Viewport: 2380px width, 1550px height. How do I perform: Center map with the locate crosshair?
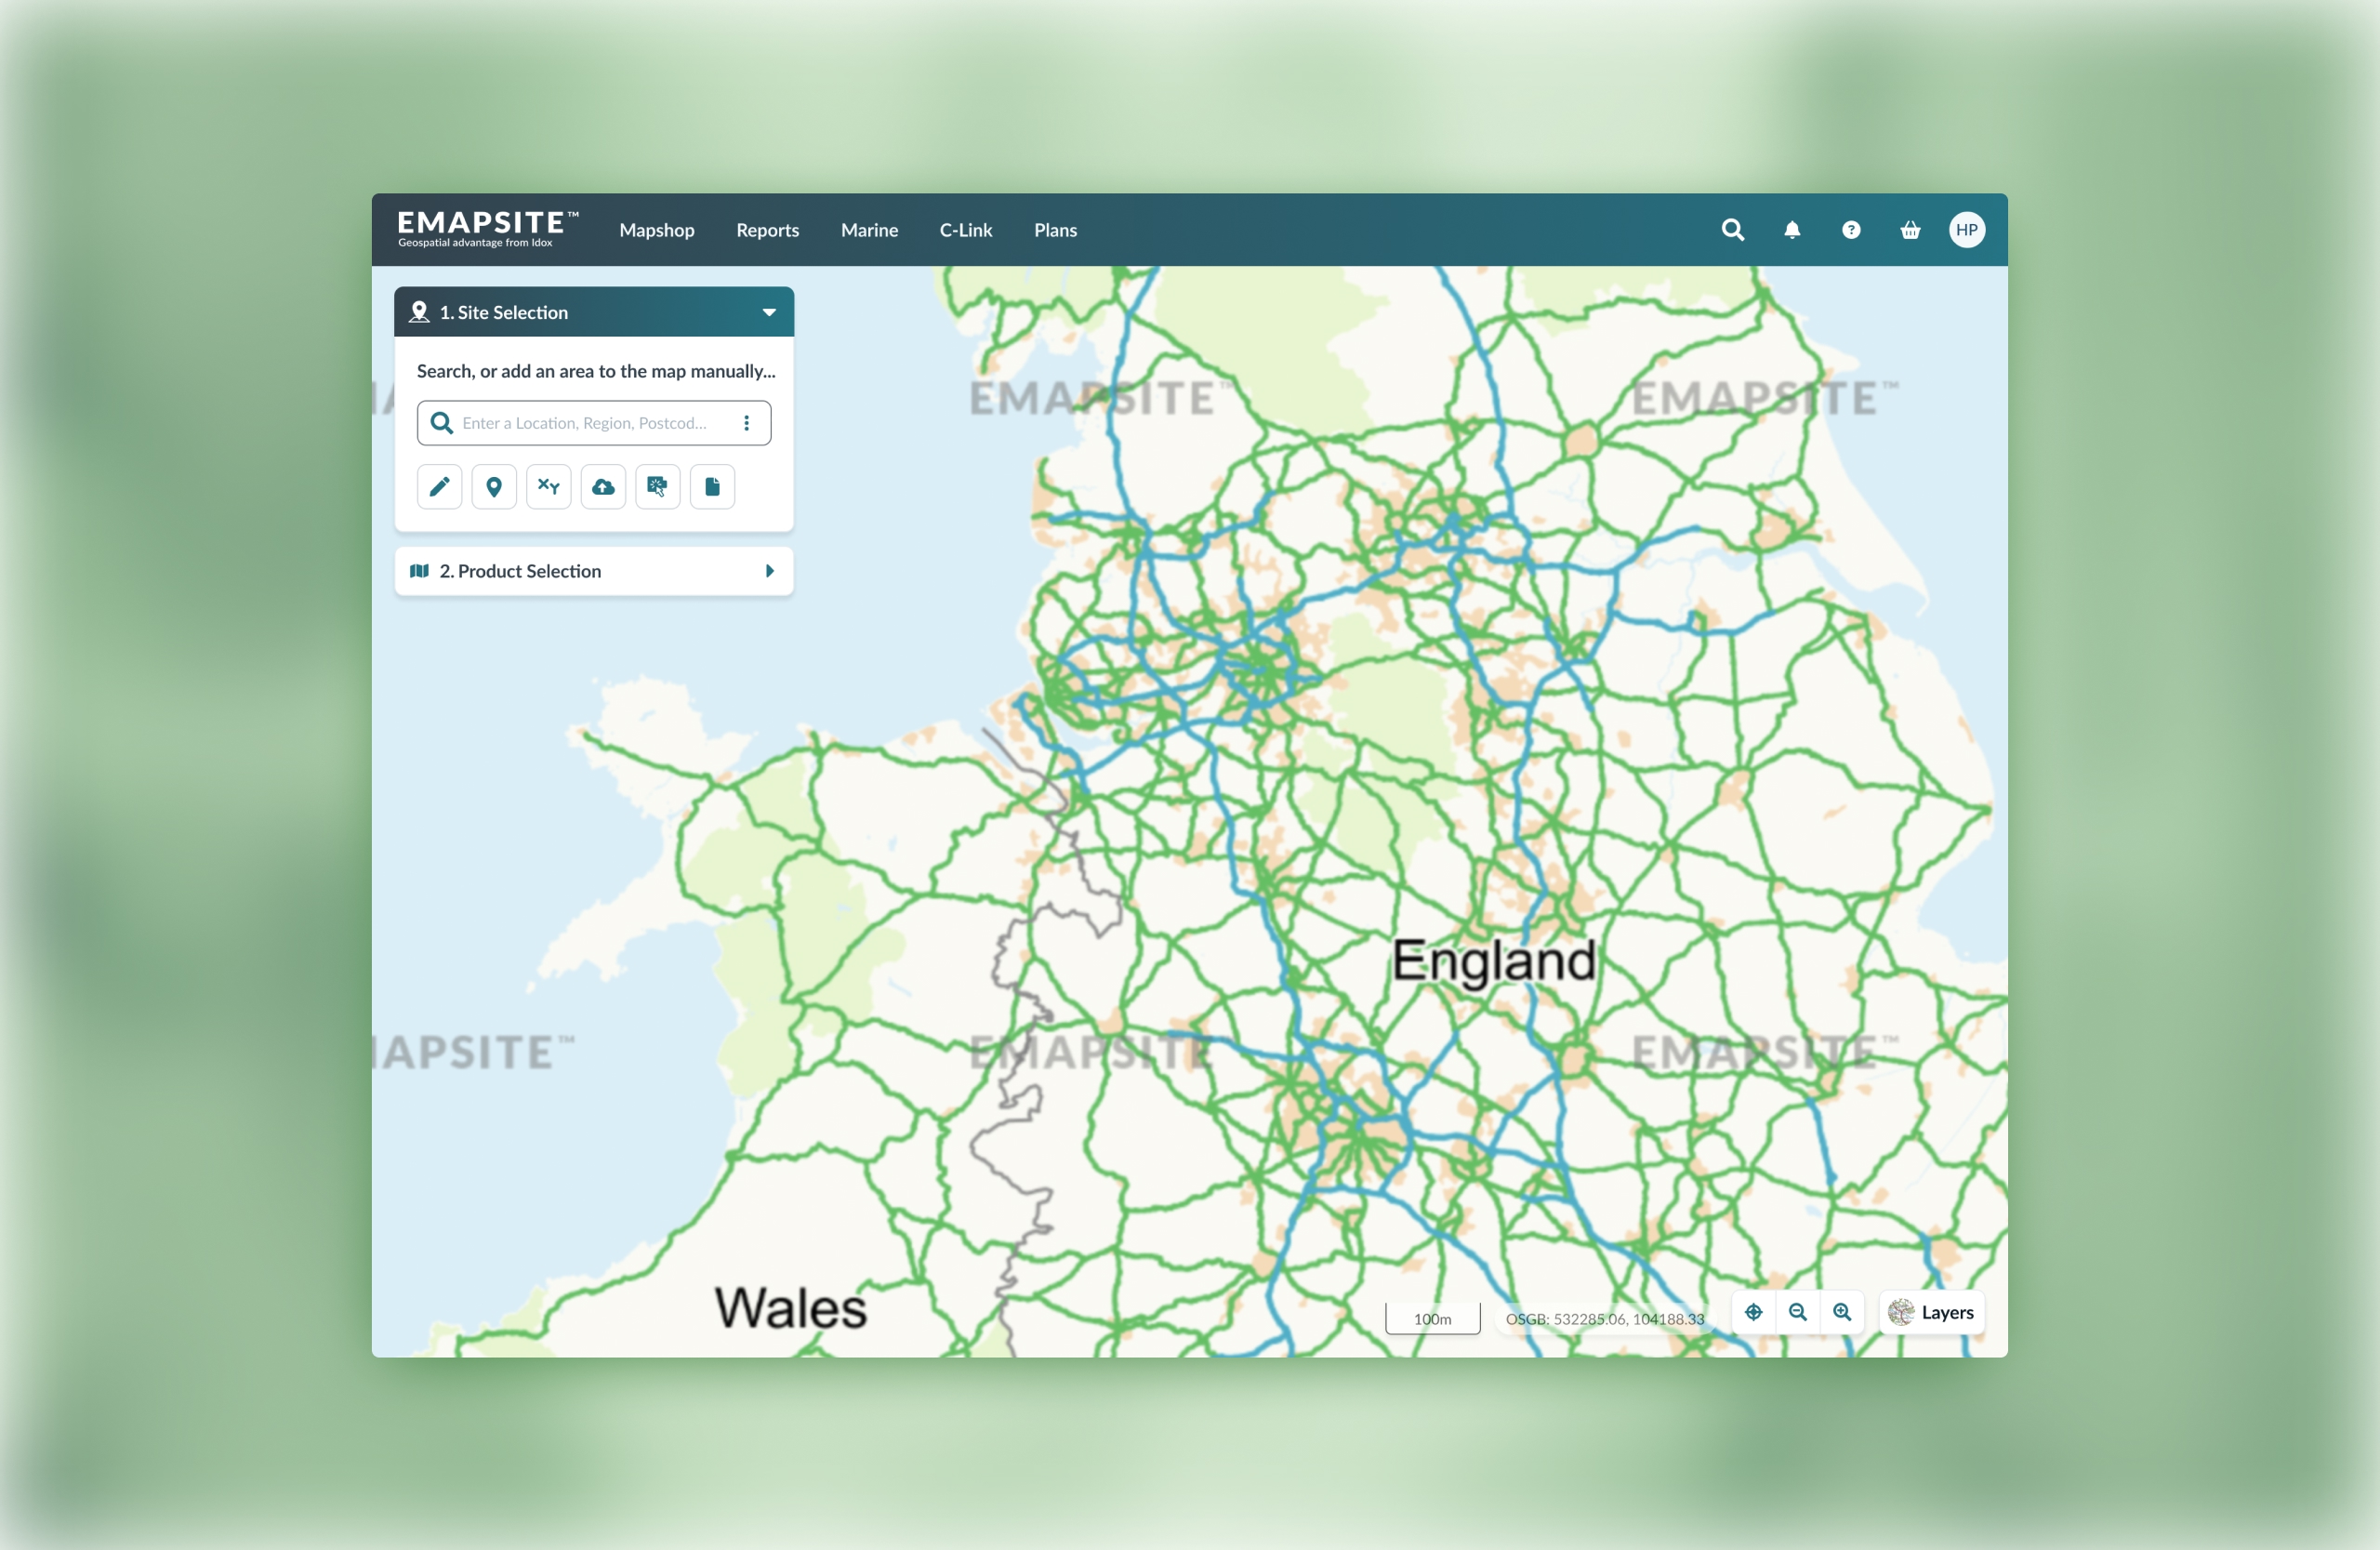1753,1312
